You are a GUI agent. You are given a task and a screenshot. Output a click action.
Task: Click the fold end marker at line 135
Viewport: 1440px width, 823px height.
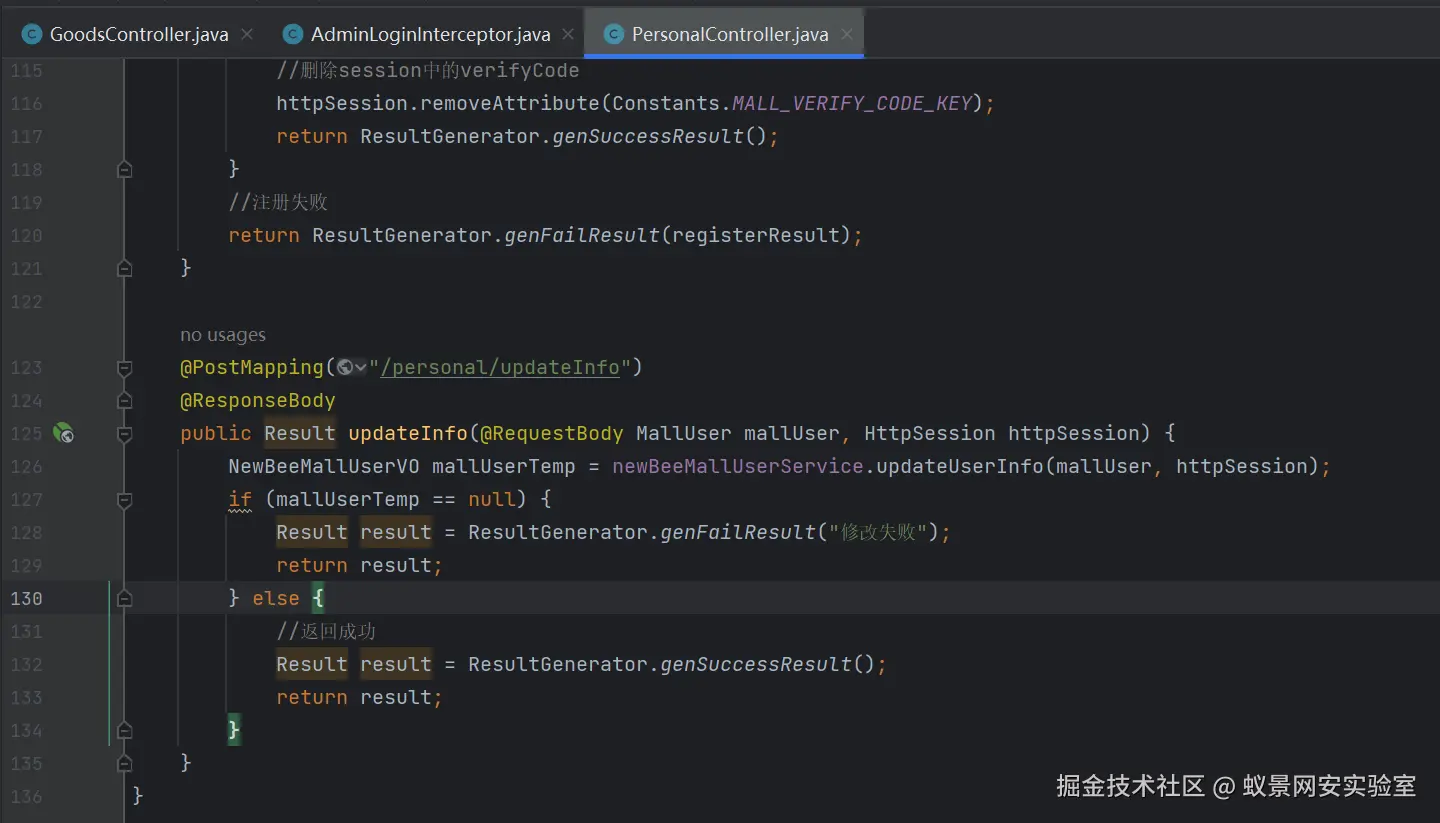[x=124, y=764]
